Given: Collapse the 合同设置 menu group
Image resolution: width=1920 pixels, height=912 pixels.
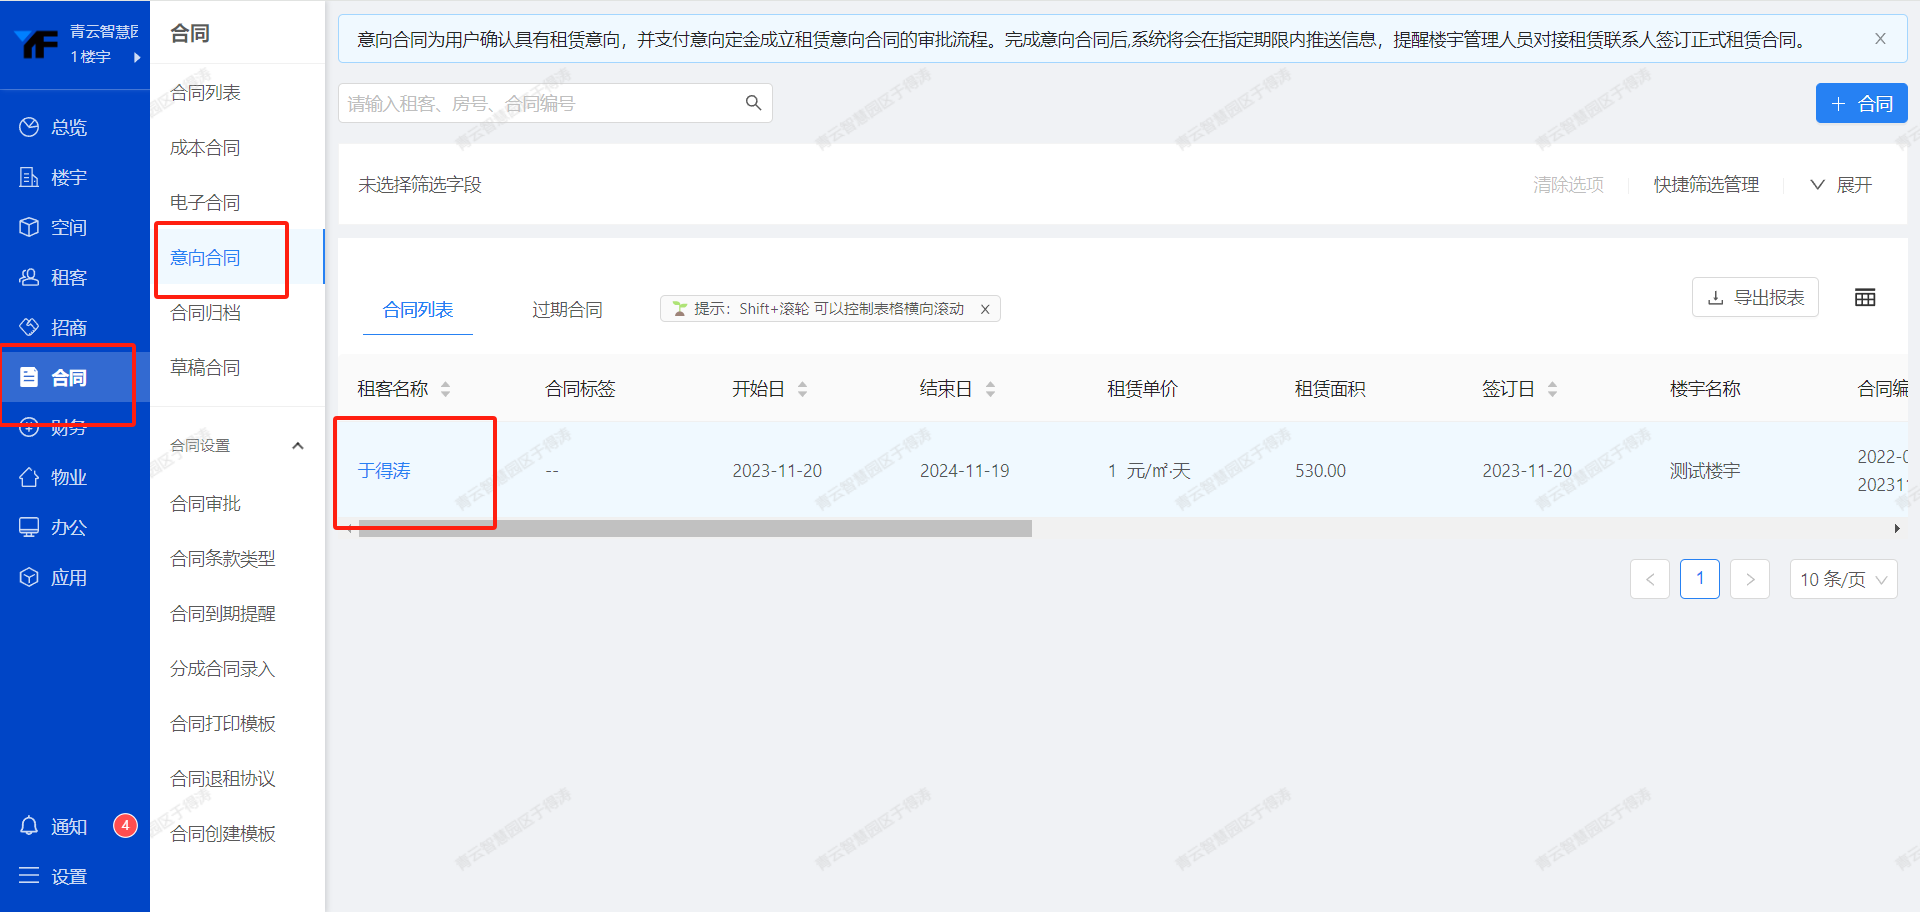Looking at the screenshot, I should pos(297,446).
